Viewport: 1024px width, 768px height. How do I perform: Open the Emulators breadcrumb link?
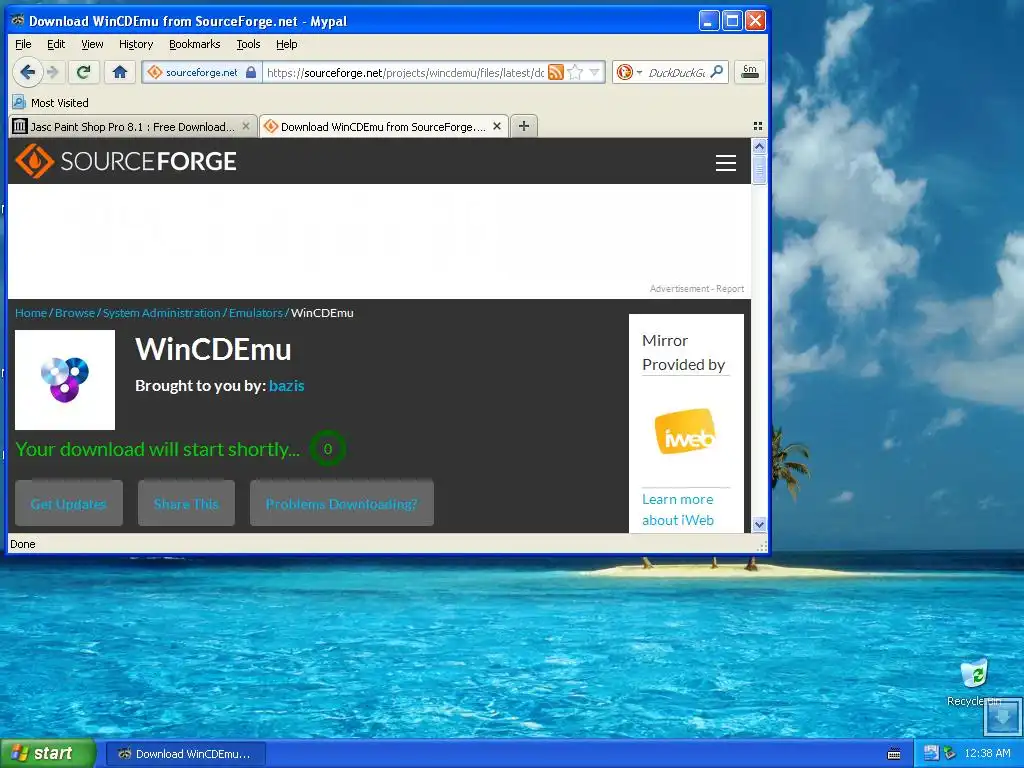tap(255, 313)
